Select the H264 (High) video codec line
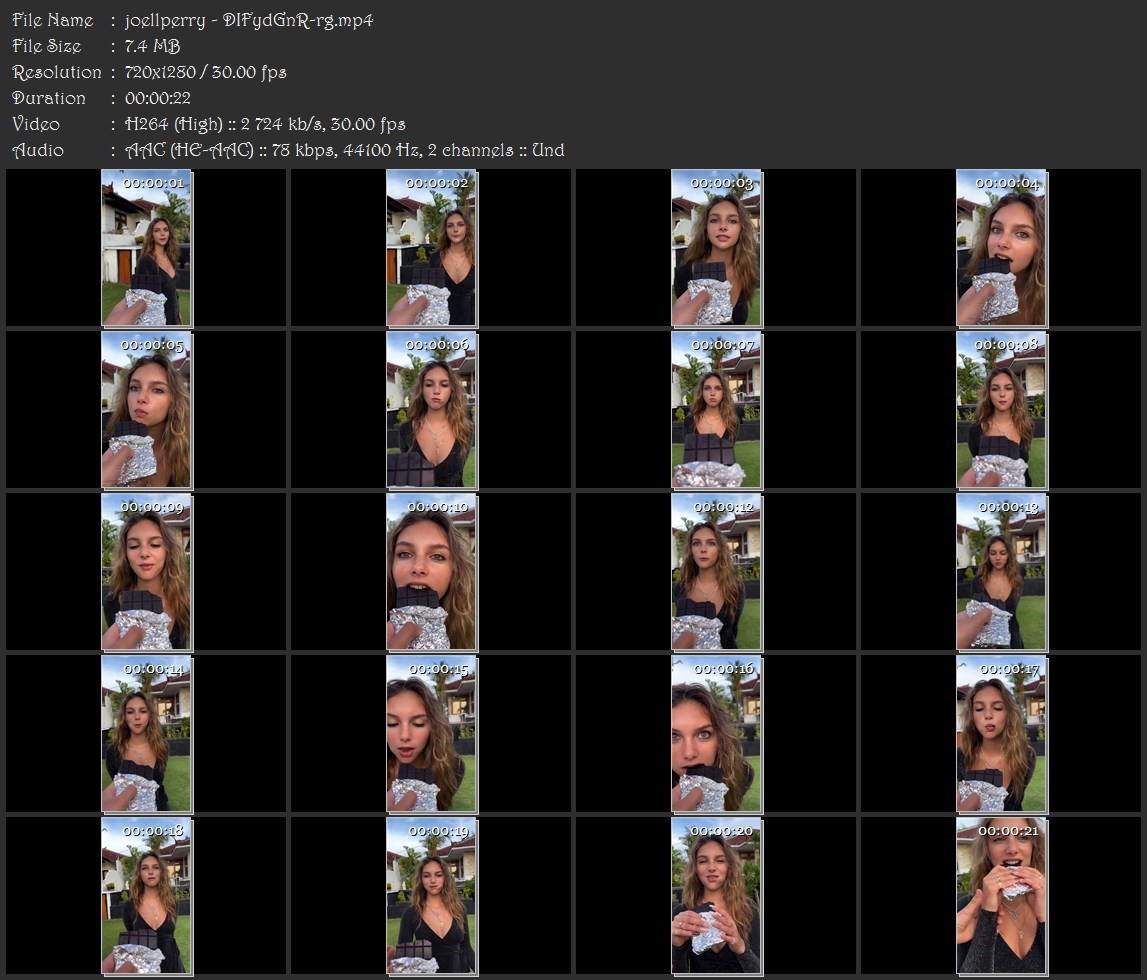This screenshot has width=1147, height=980. 265,124
